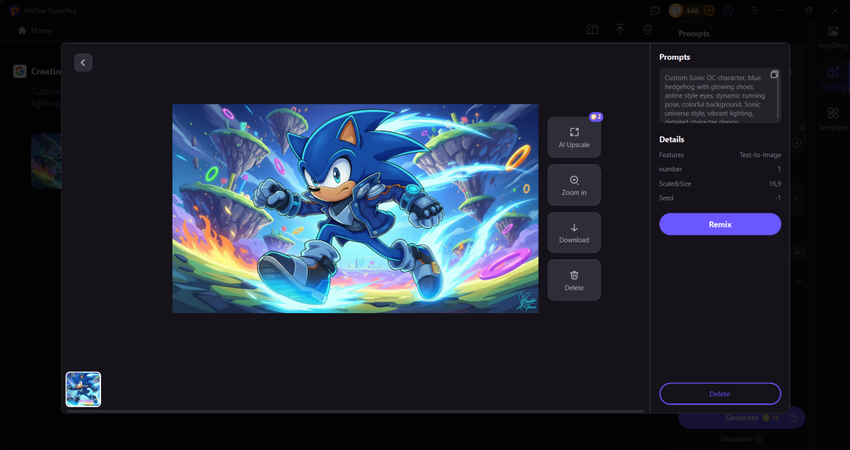Viewport: 850px width, 450px height.
Task: Click the large Sonic preview image
Action: [x=355, y=209]
